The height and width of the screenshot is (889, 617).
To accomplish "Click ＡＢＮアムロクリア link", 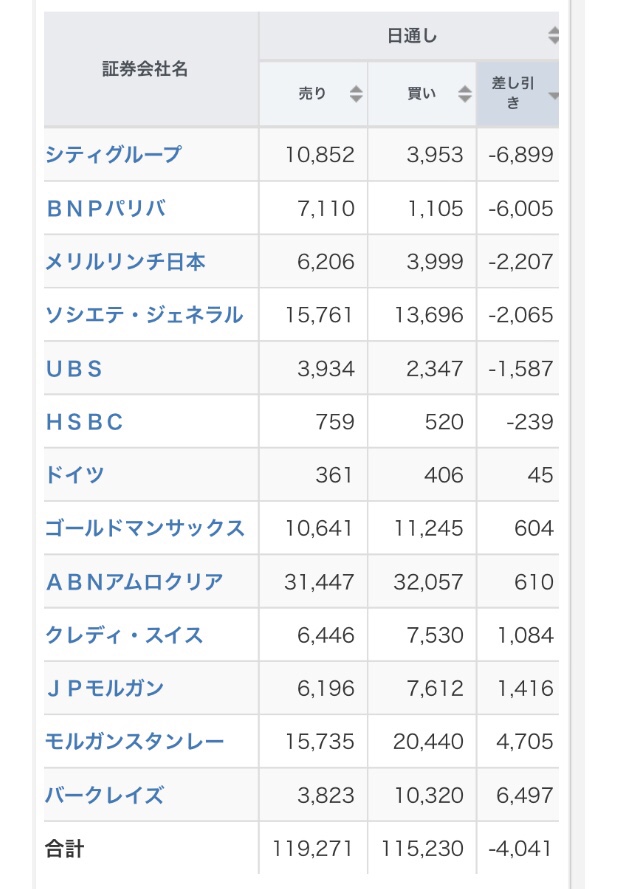I will coord(135,582).
